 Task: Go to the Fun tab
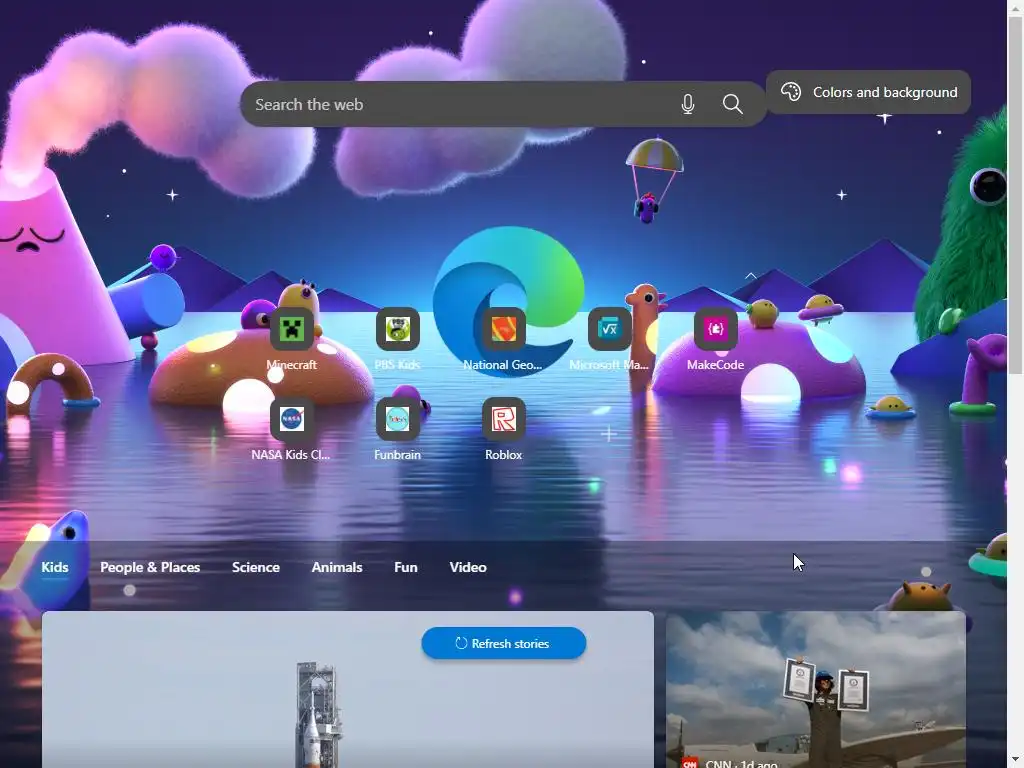coord(406,567)
